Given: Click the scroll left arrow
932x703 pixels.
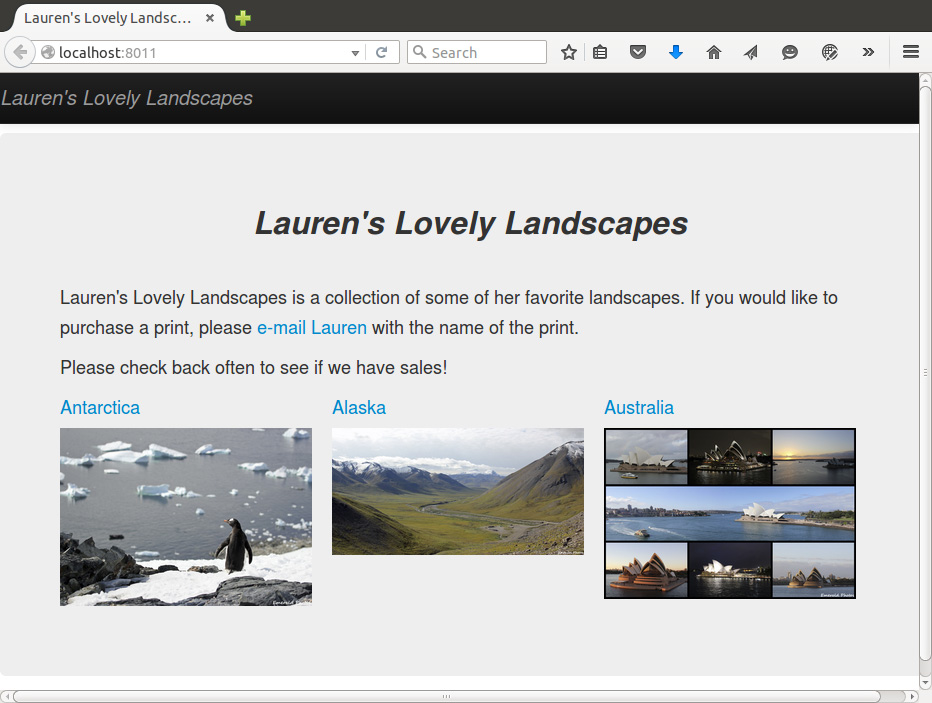Looking at the screenshot, I should pos(5,696).
